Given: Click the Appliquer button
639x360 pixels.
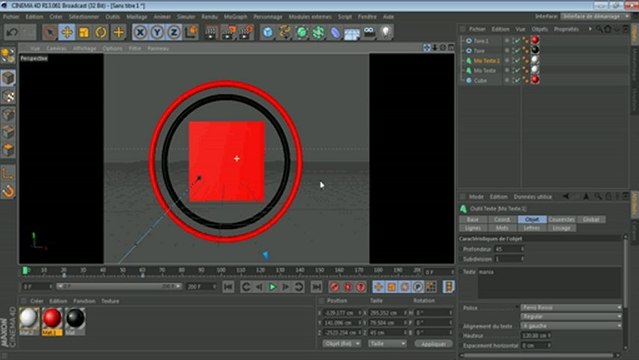Looking at the screenshot, I should pos(433,344).
